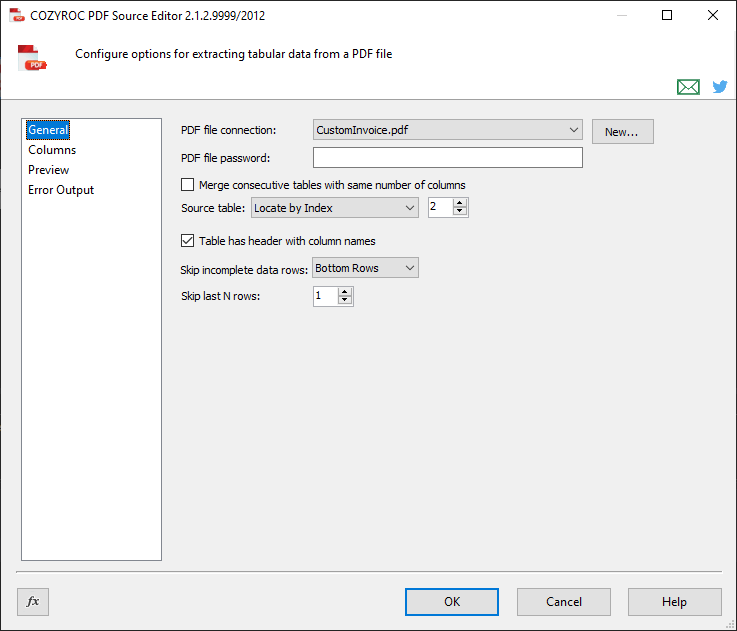Uncheck Table has header with column names
The width and height of the screenshot is (737, 631).
tap(187, 241)
